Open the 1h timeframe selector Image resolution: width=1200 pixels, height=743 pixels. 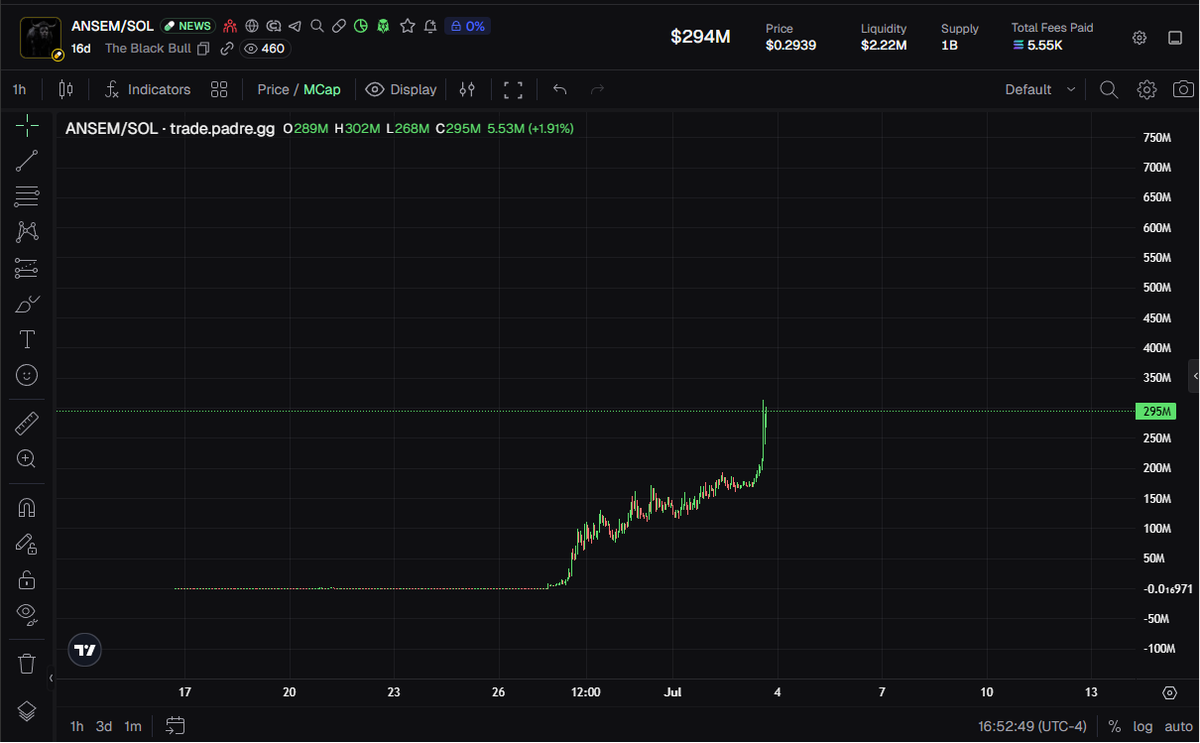[20, 89]
